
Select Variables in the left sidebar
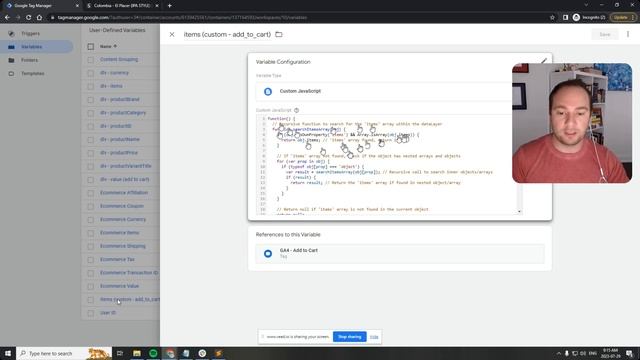click(32, 47)
